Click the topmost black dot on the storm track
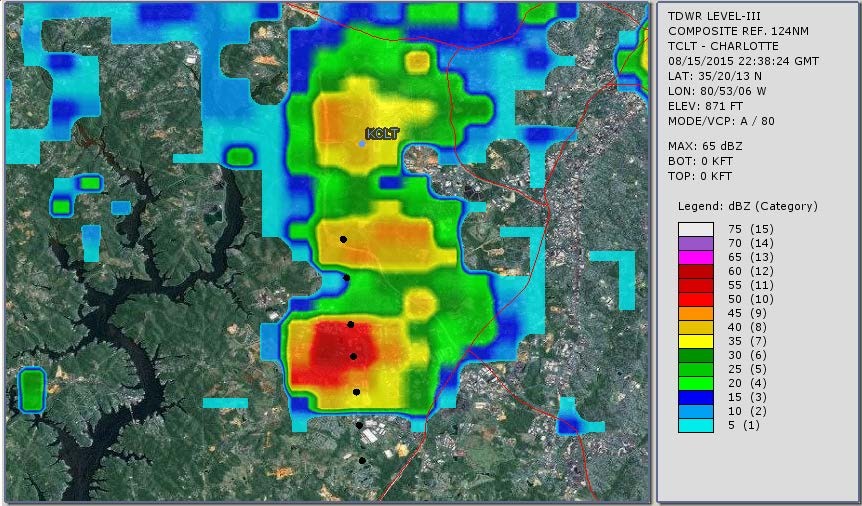This screenshot has width=862, height=506. (x=343, y=239)
